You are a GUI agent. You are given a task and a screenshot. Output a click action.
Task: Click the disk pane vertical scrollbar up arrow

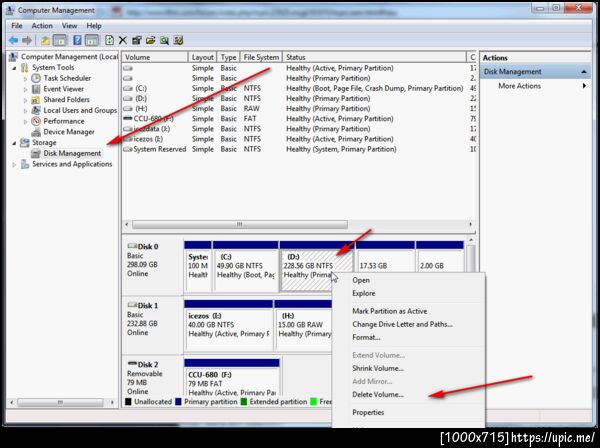tap(471, 240)
